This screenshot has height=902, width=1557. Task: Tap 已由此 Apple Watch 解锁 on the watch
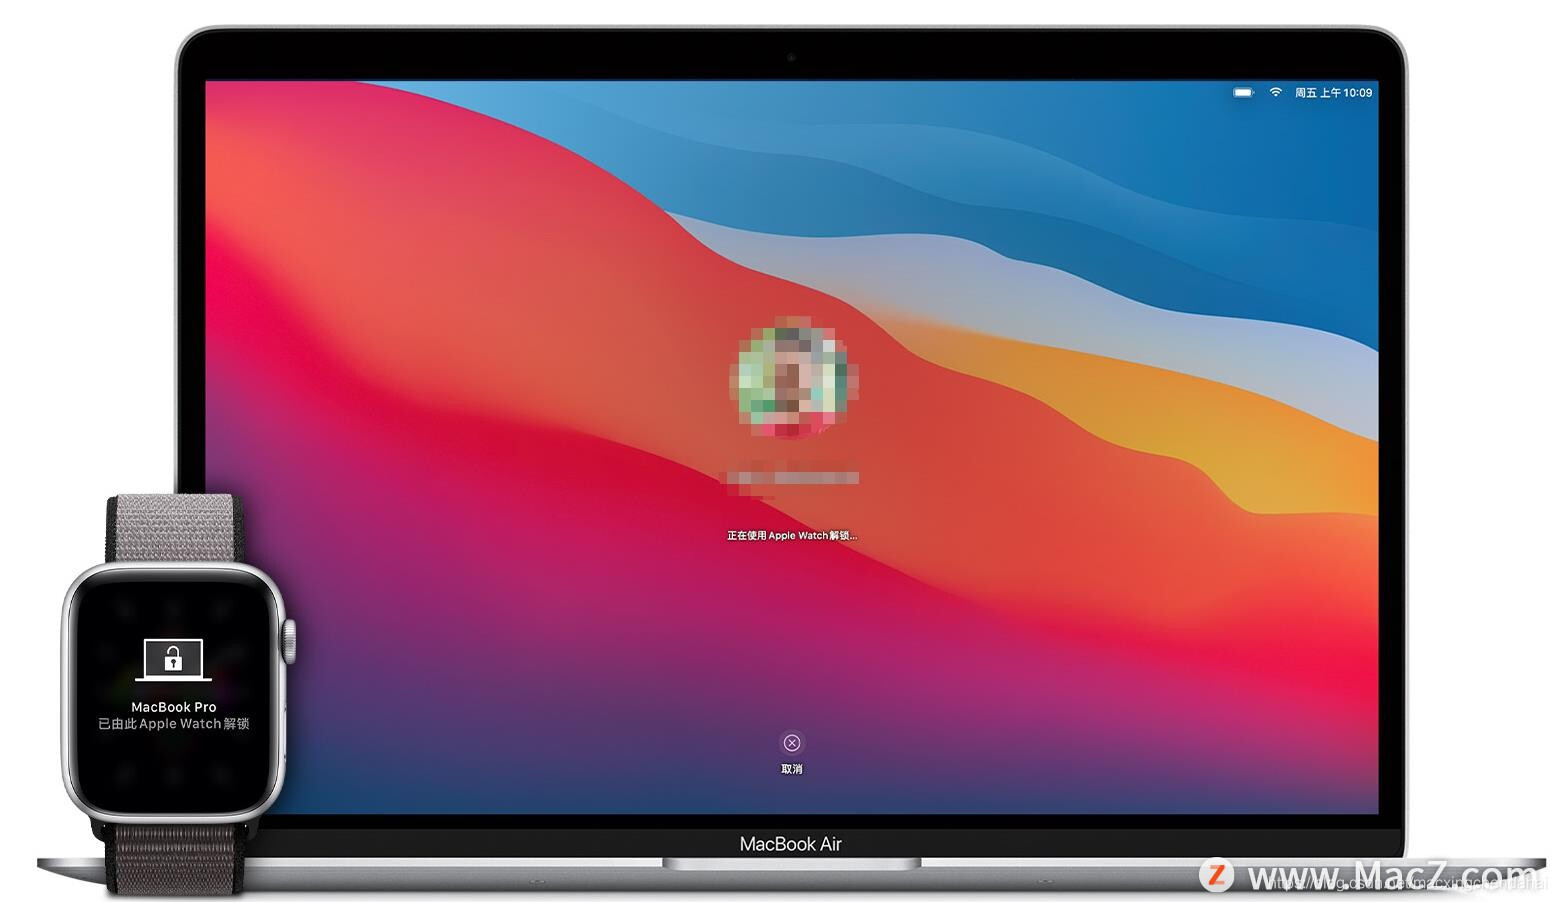point(174,724)
